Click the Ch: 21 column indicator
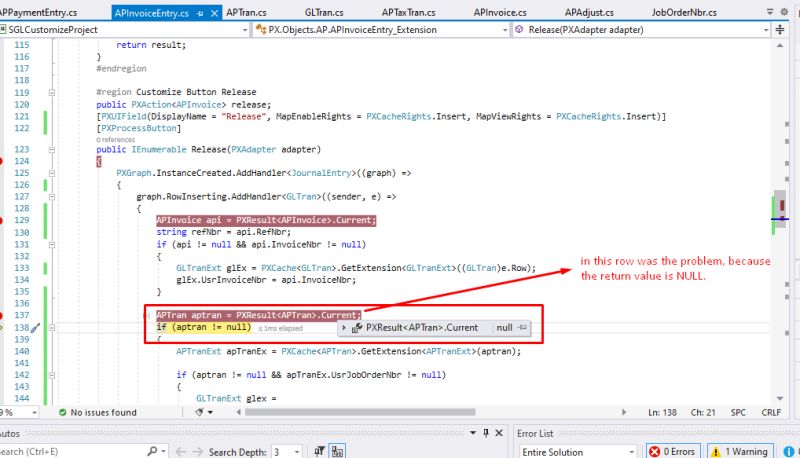 703,413
